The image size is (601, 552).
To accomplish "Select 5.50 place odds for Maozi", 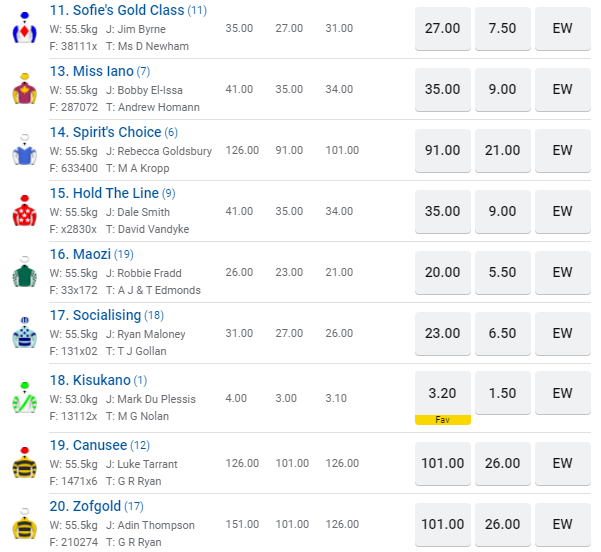I will [503, 273].
